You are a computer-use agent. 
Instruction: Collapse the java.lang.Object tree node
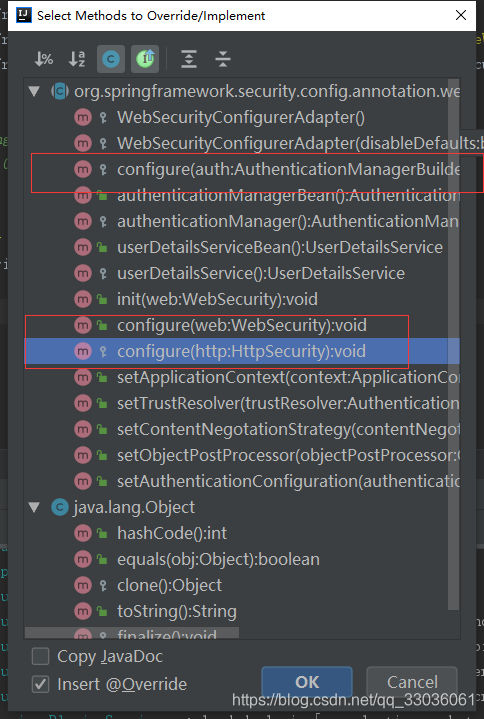point(34,507)
